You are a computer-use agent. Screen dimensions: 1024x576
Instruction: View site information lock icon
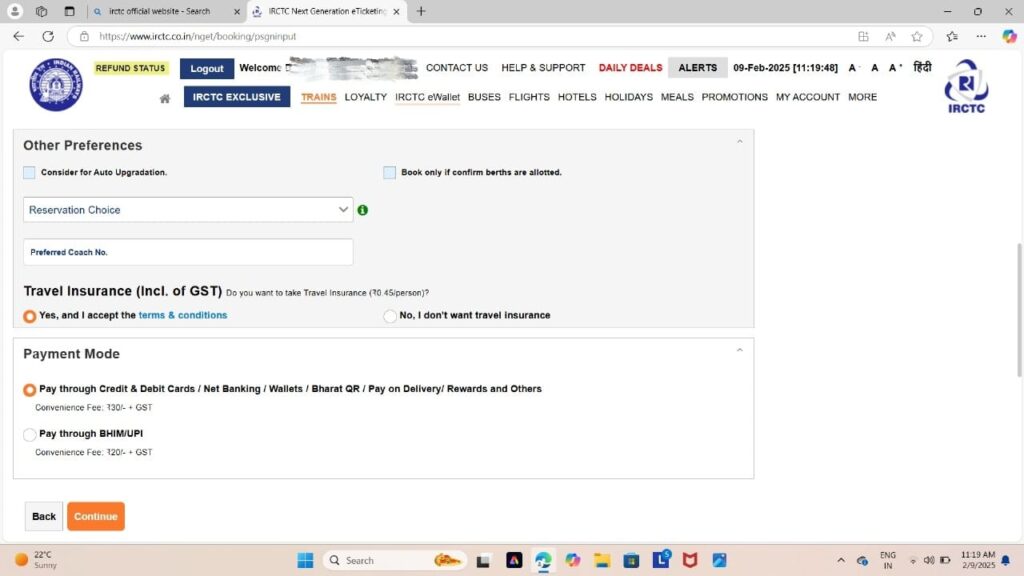pos(84,37)
